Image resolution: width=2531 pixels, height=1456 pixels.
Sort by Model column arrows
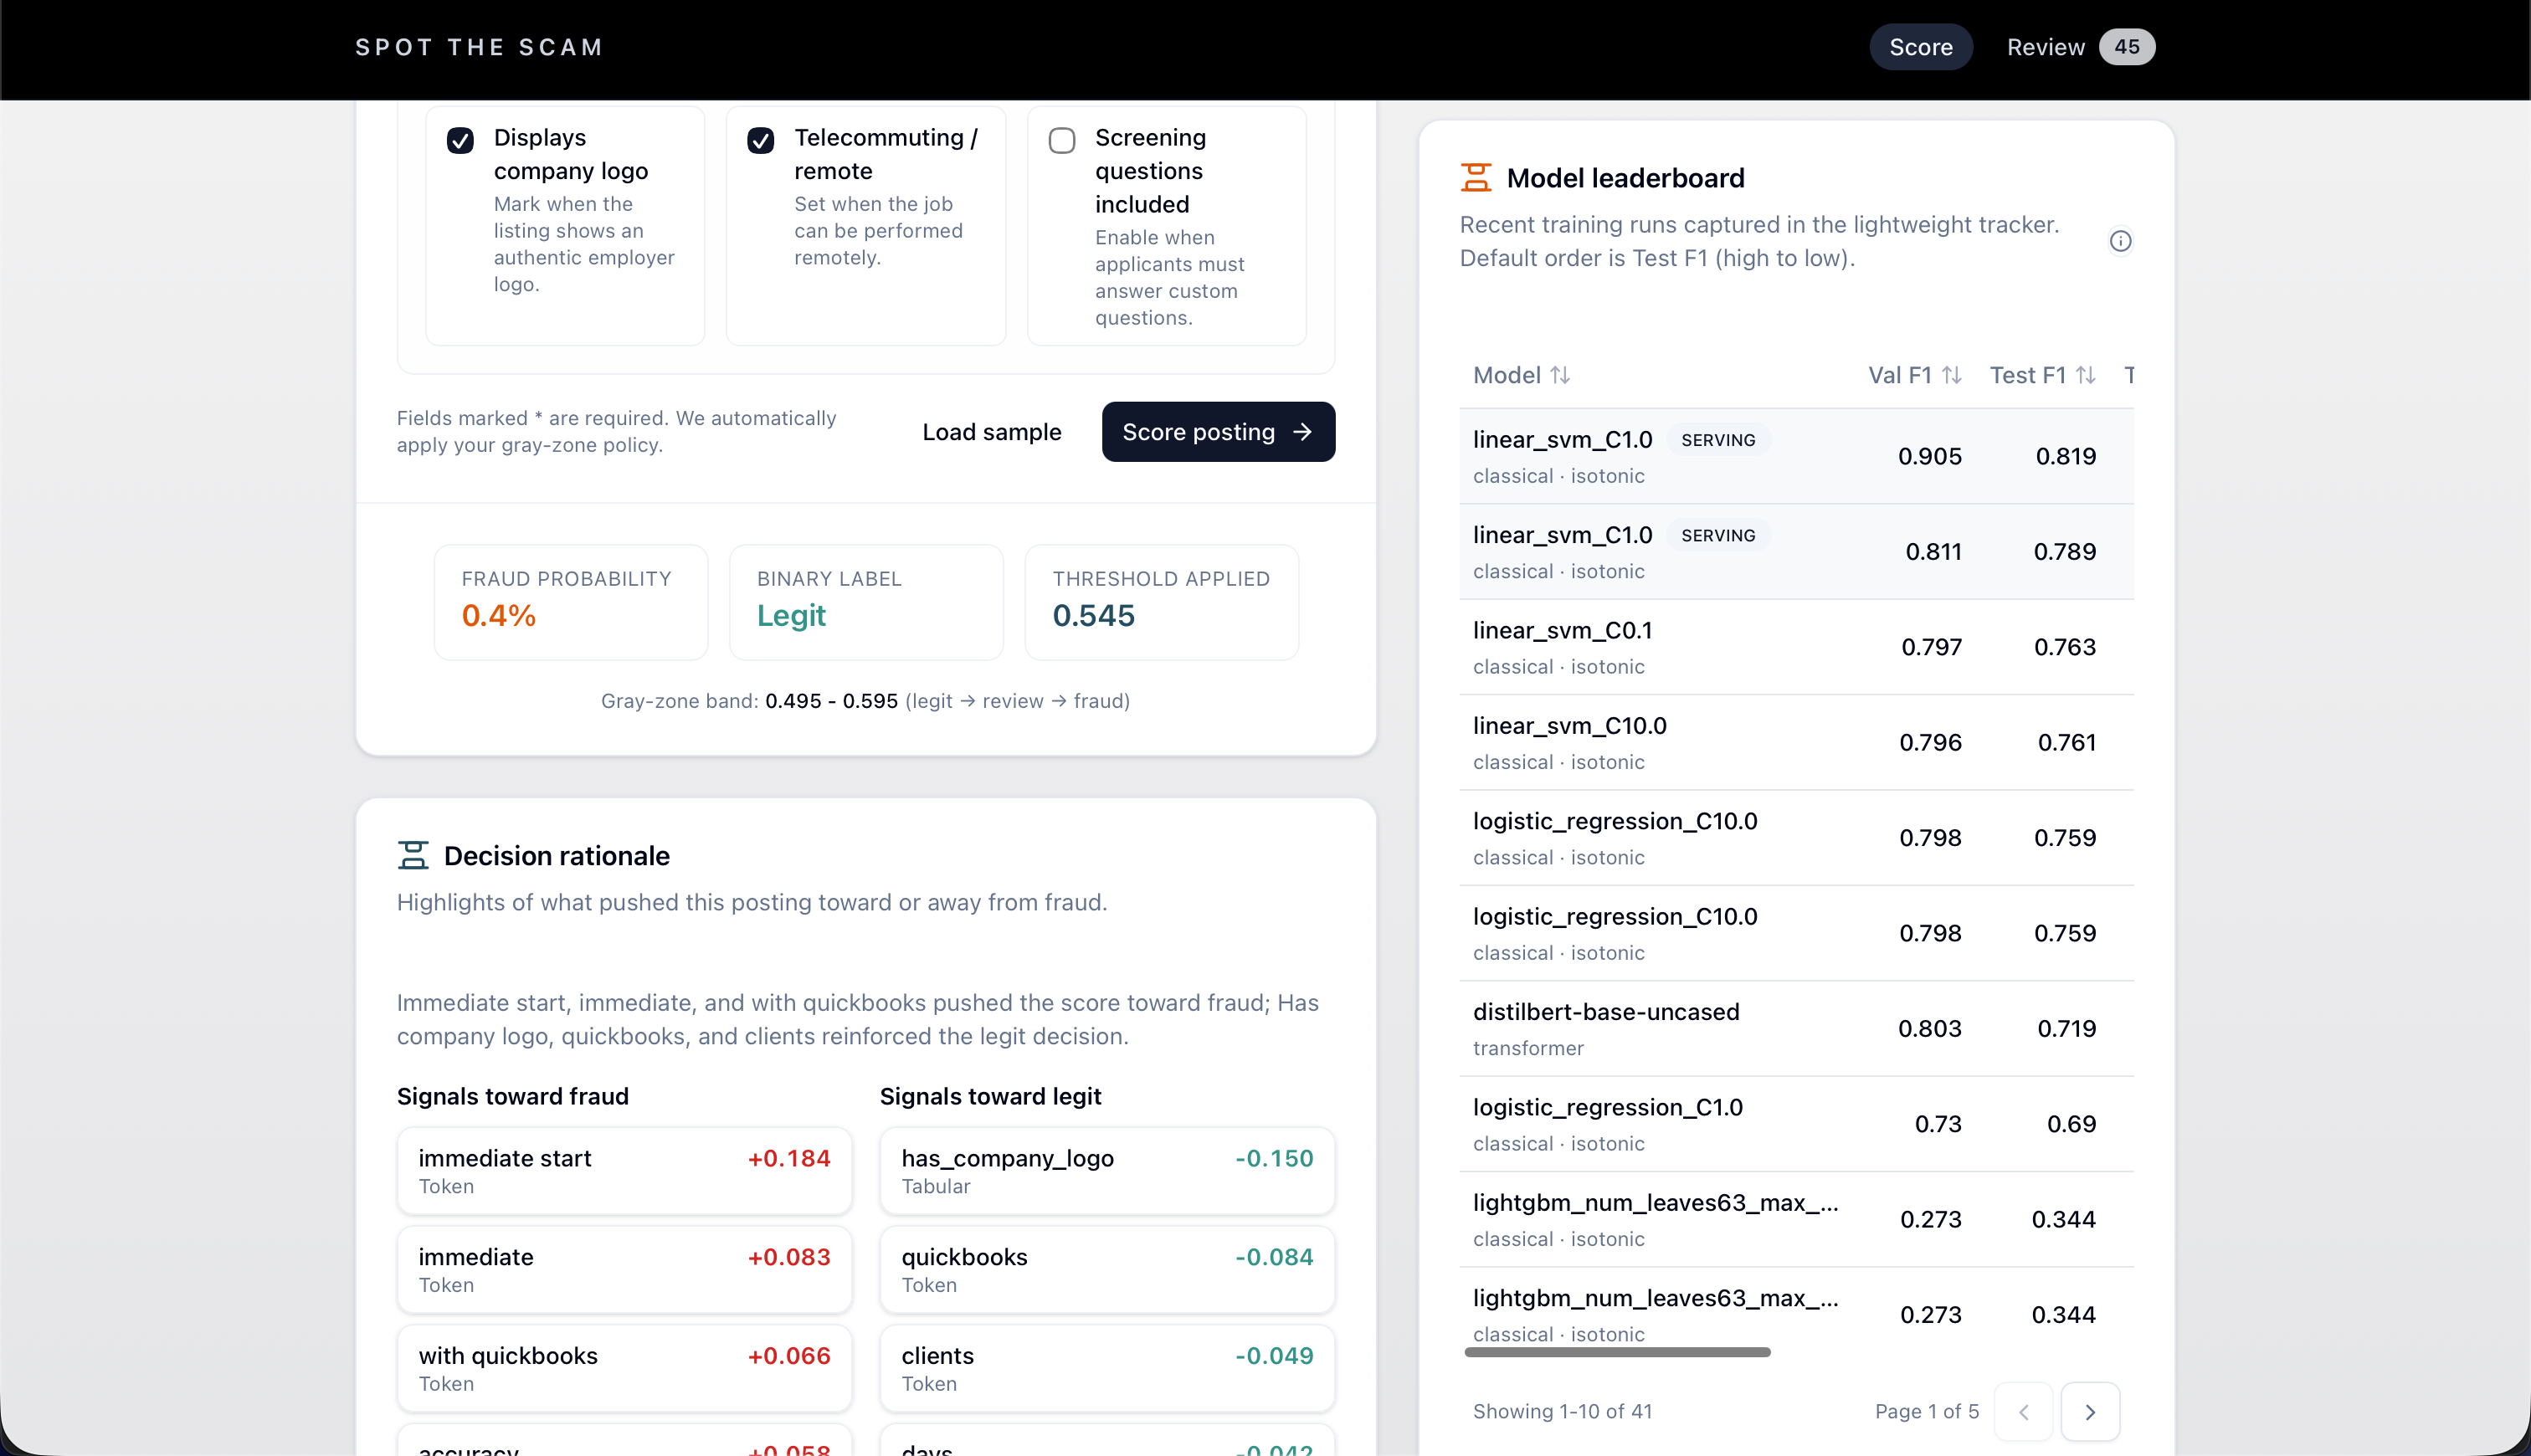click(x=1560, y=375)
